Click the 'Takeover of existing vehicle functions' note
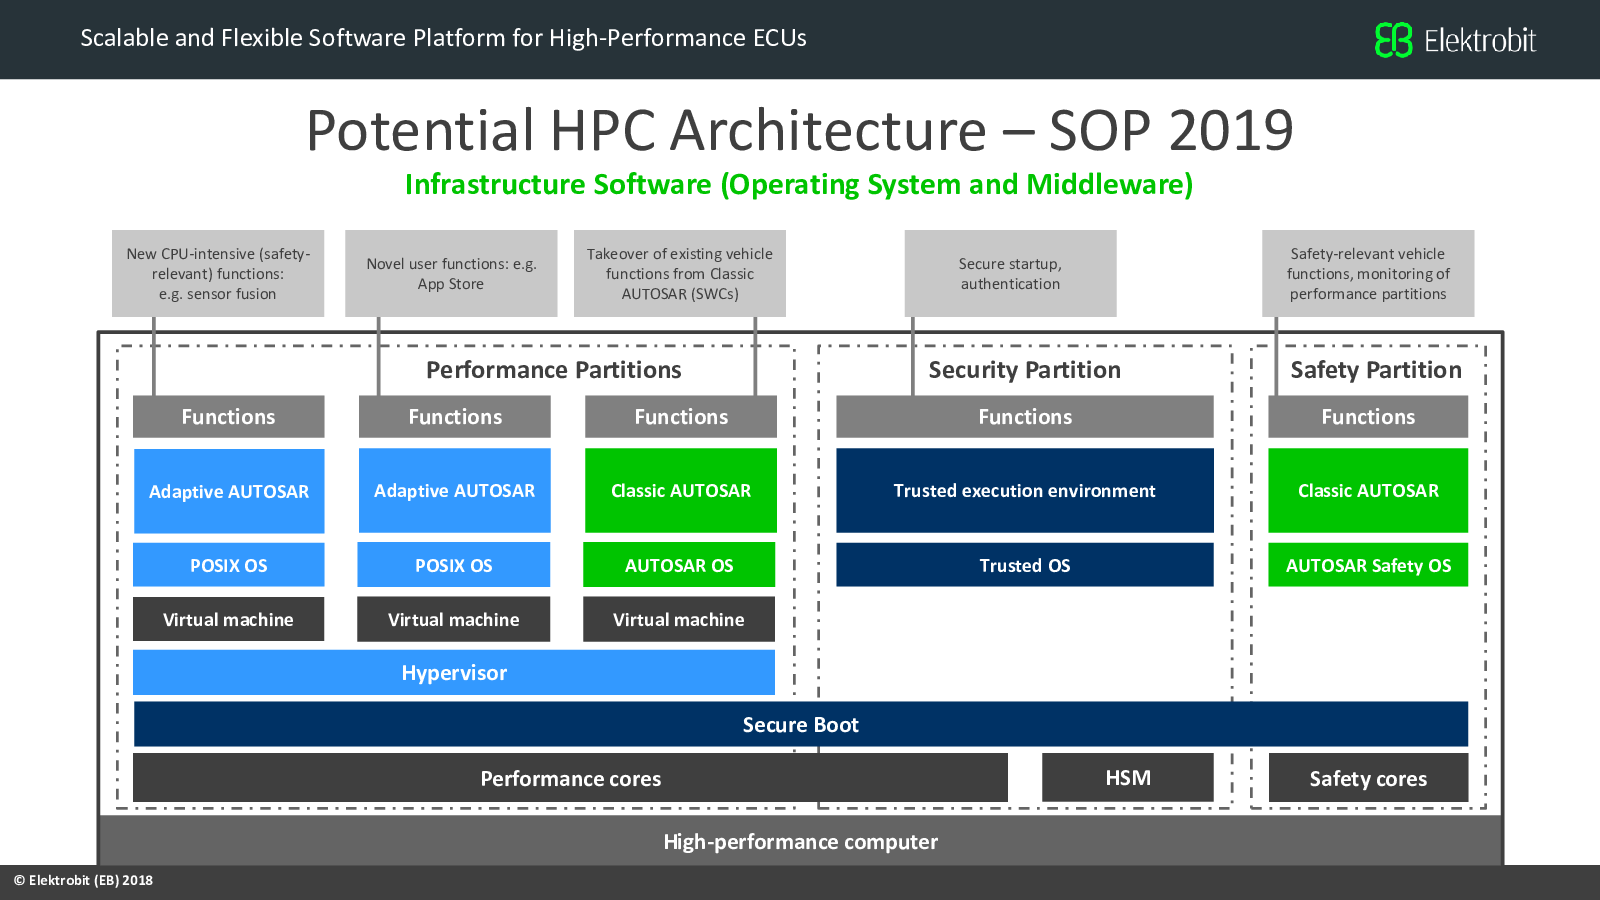This screenshot has width=1600, height=900. tap(680, 274)
